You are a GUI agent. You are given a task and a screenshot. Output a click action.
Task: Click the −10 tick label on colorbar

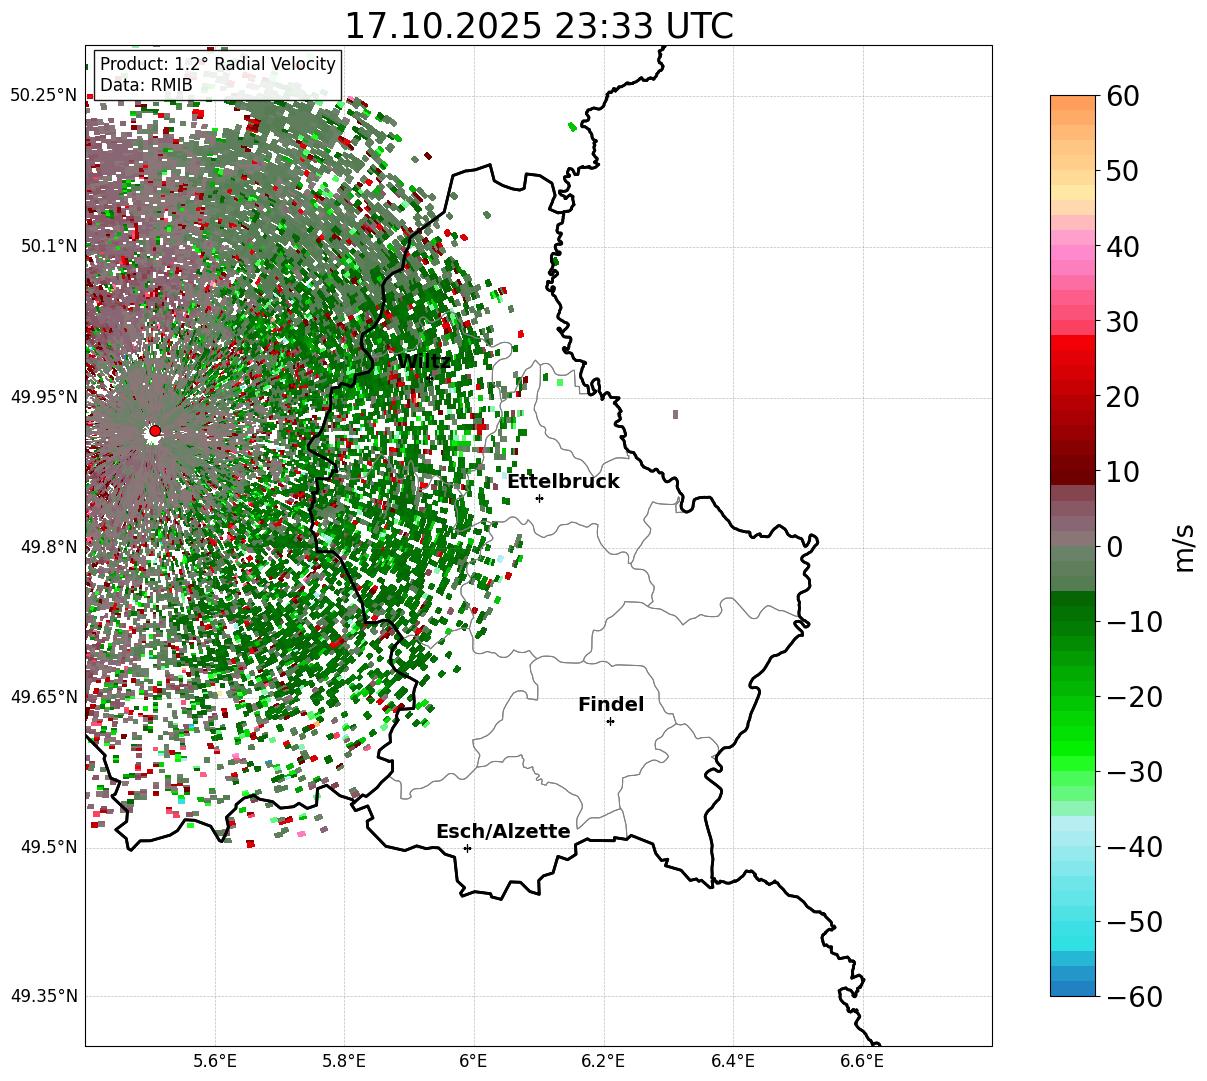point(1134,622)
